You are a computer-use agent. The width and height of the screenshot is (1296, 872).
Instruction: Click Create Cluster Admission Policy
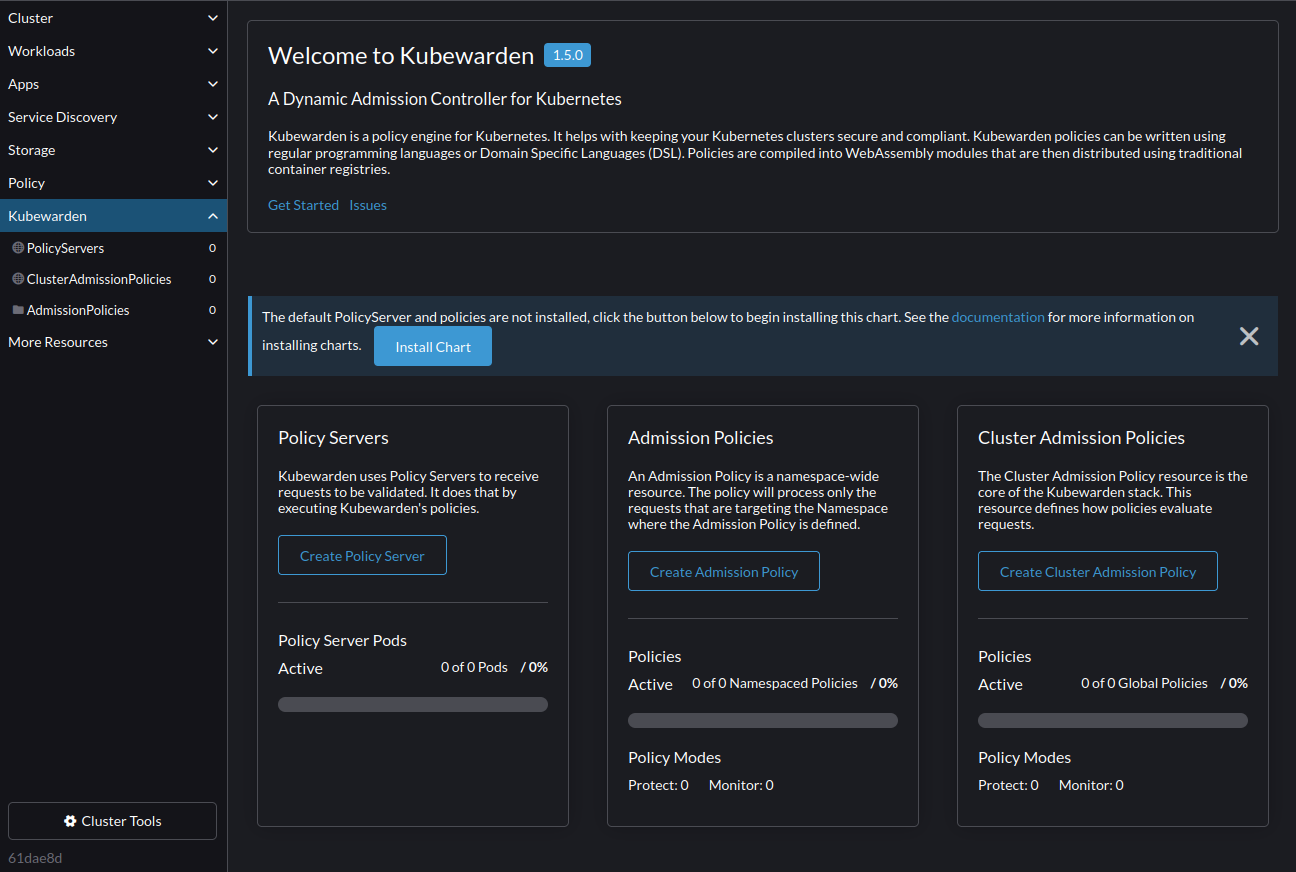pos(1097,571)
